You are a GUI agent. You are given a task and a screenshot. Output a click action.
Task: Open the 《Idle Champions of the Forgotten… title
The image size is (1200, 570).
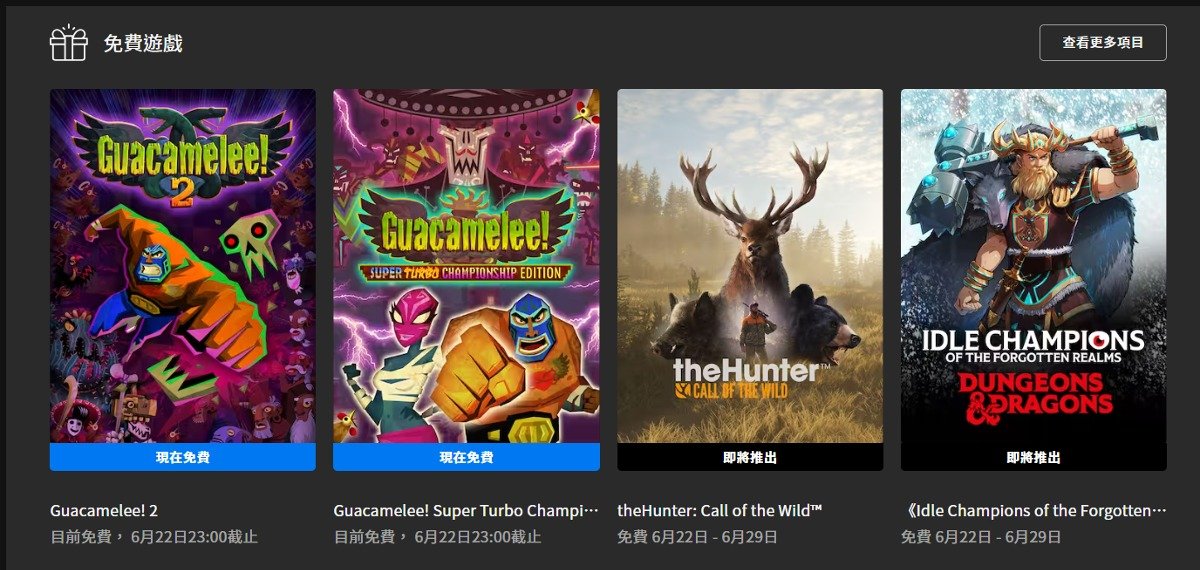(1033, 511)
